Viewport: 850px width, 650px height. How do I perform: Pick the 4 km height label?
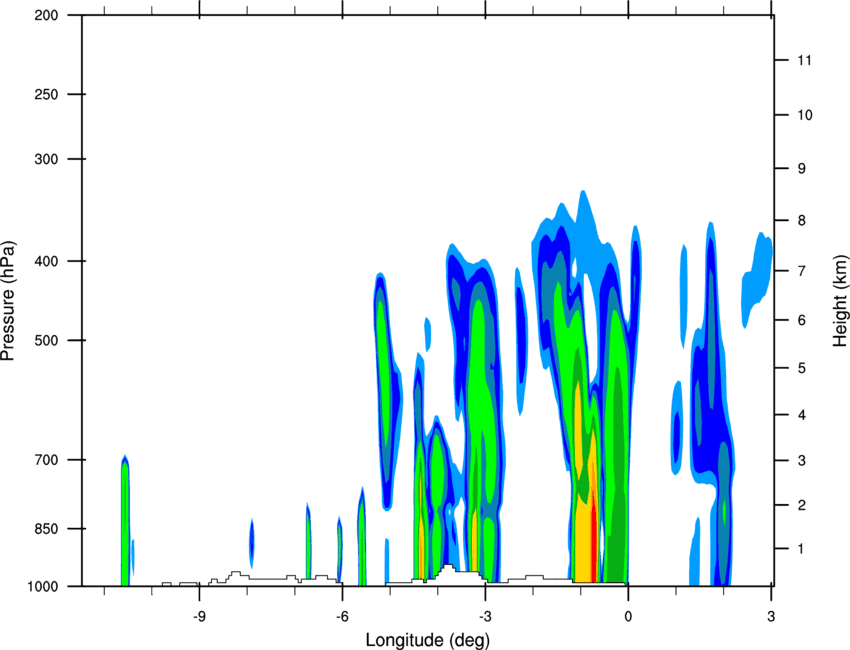802,415
